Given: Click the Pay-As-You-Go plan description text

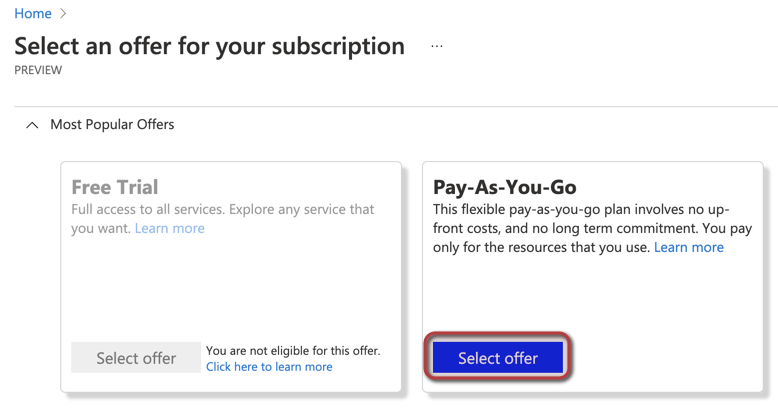Looking at the screenshot, I should coord(580,228).
